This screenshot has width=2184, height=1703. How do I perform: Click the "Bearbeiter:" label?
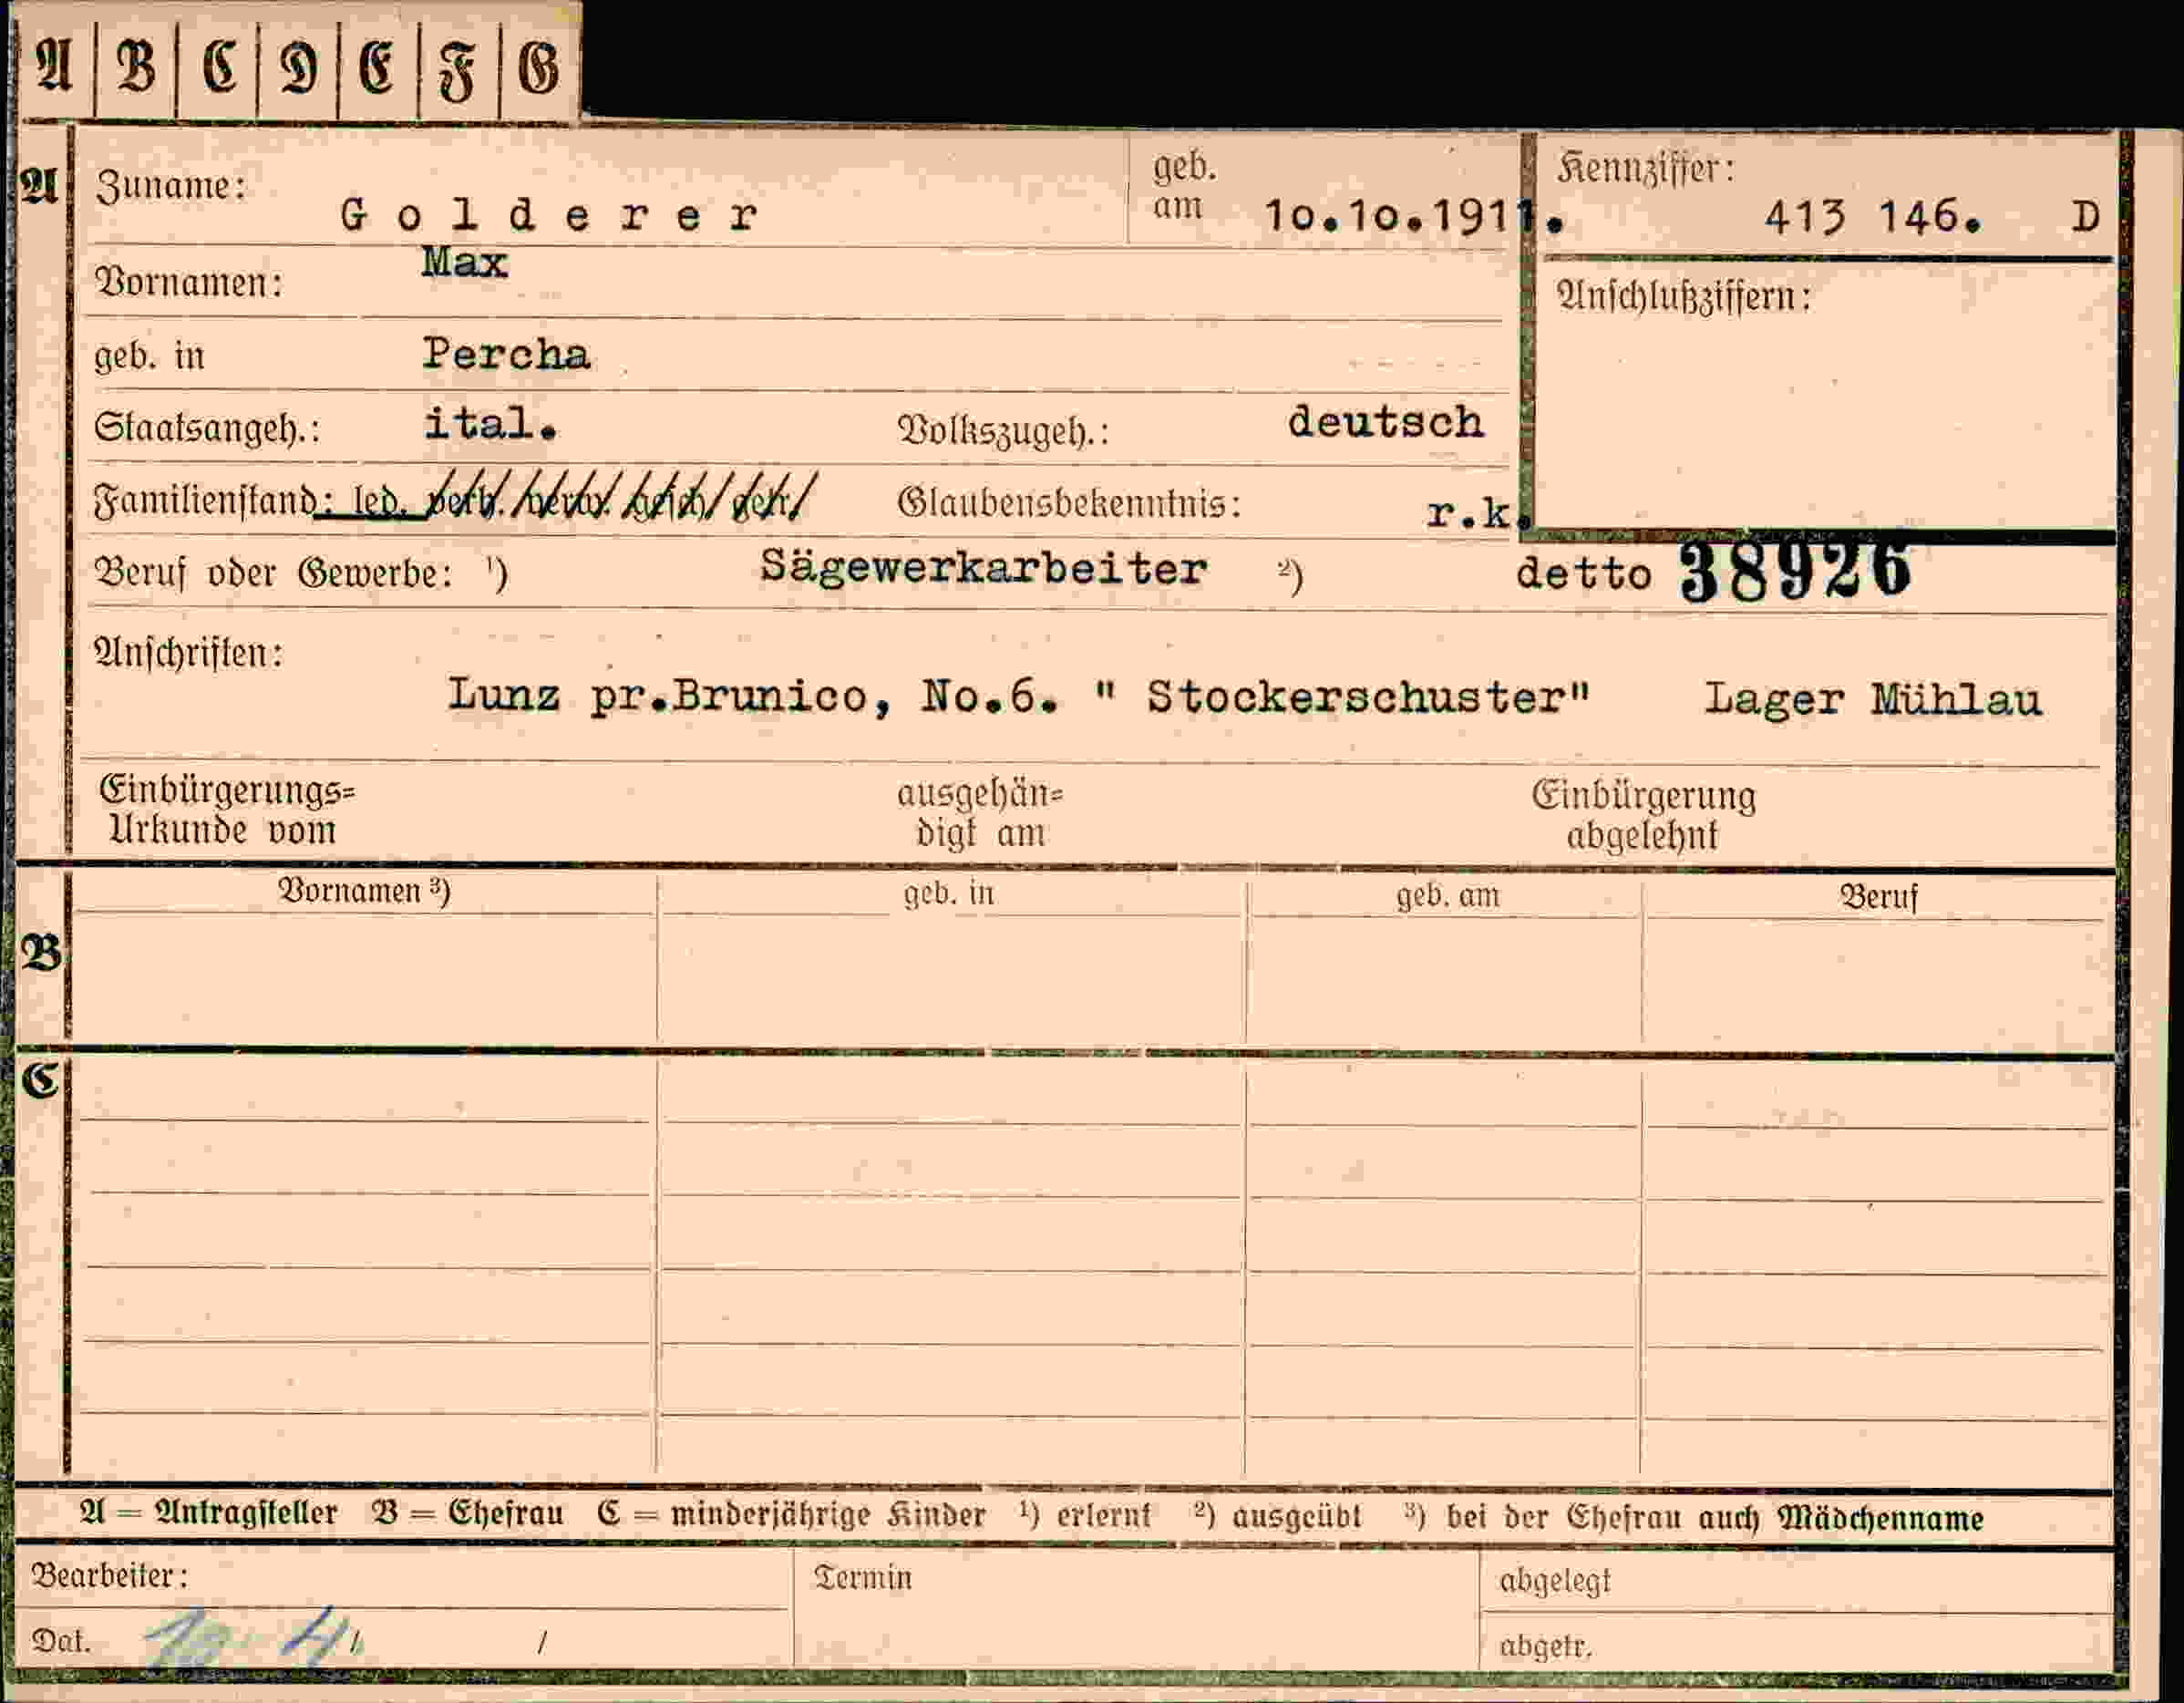click(110, 1576)
